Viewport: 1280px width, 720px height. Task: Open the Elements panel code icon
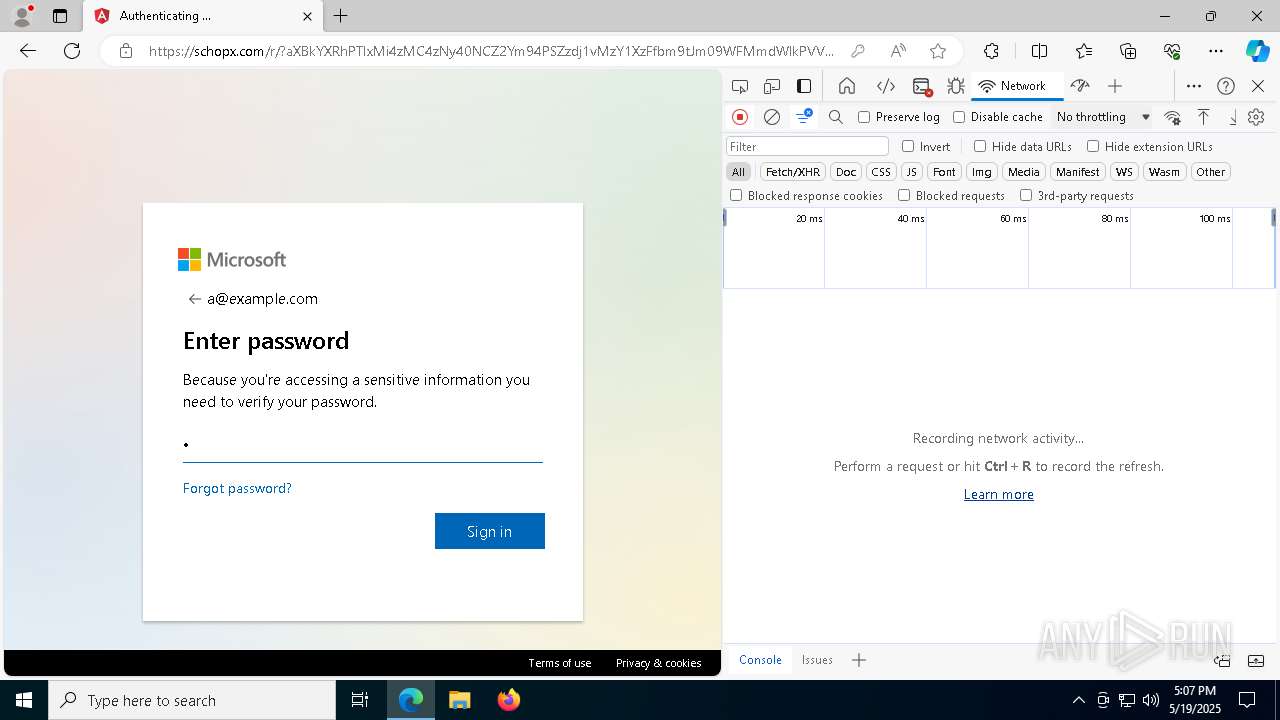tap(885, 86)
